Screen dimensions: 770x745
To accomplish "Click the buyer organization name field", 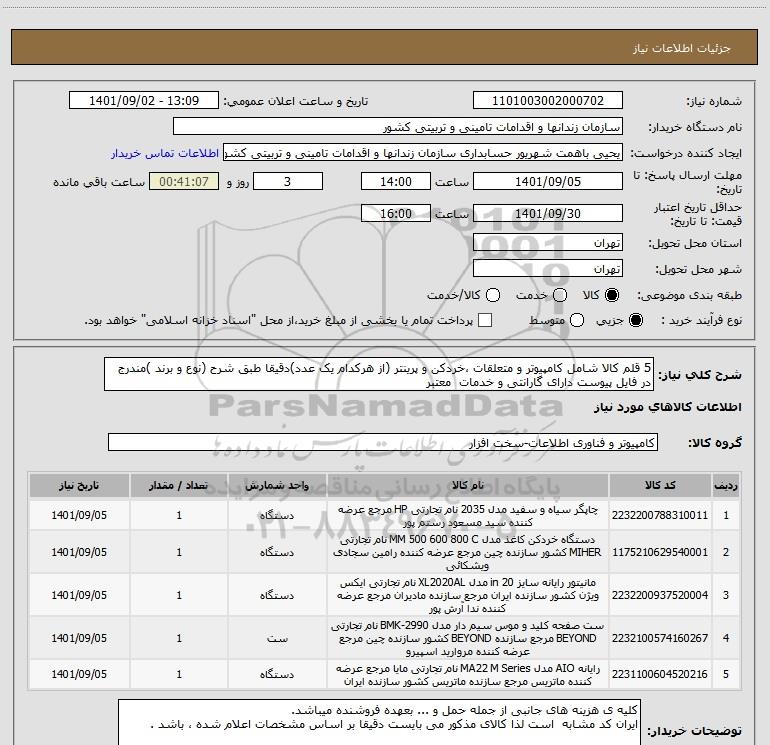I will [x=398, y=127].
